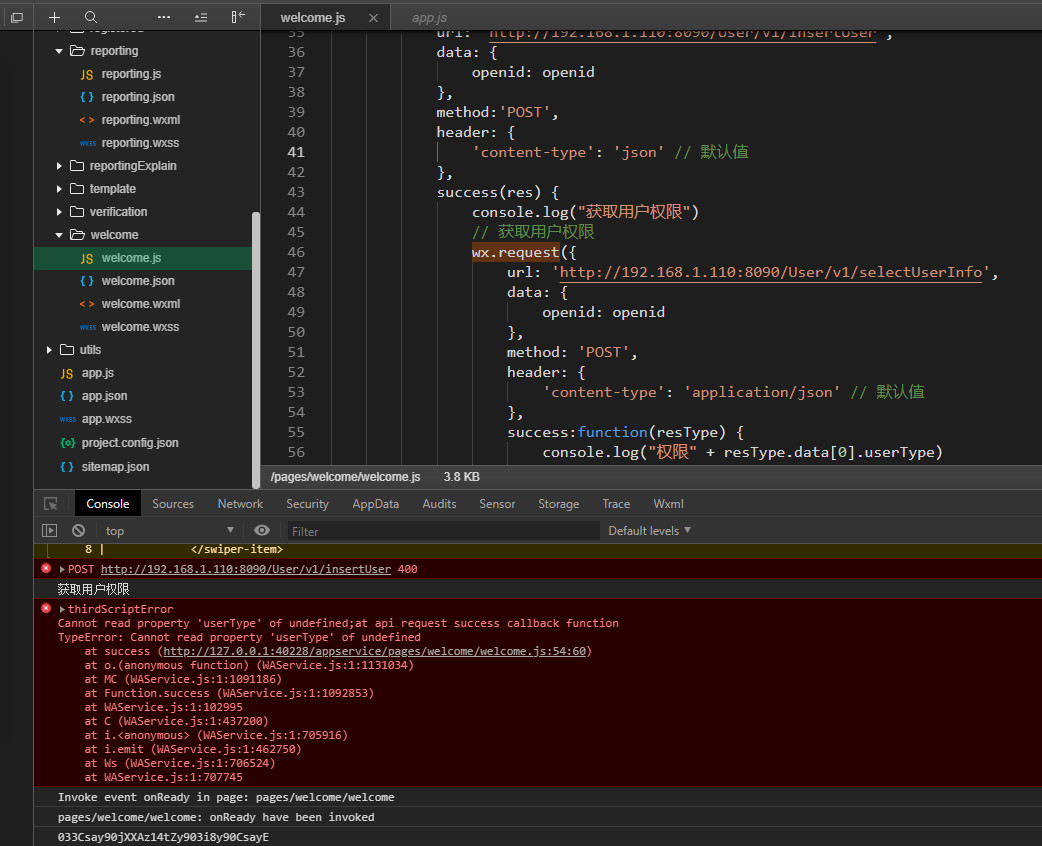
Task: Toggle the eye icon for live expressions
Action: (x=262, y=531)
